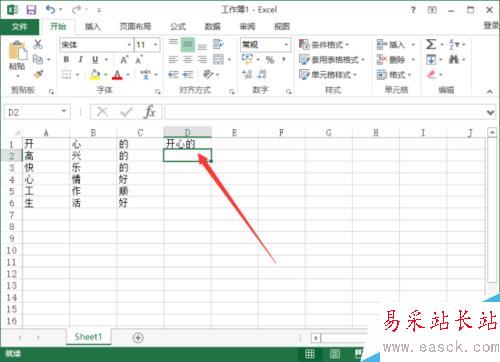Copy selection with the copy icon

(37, 59)
